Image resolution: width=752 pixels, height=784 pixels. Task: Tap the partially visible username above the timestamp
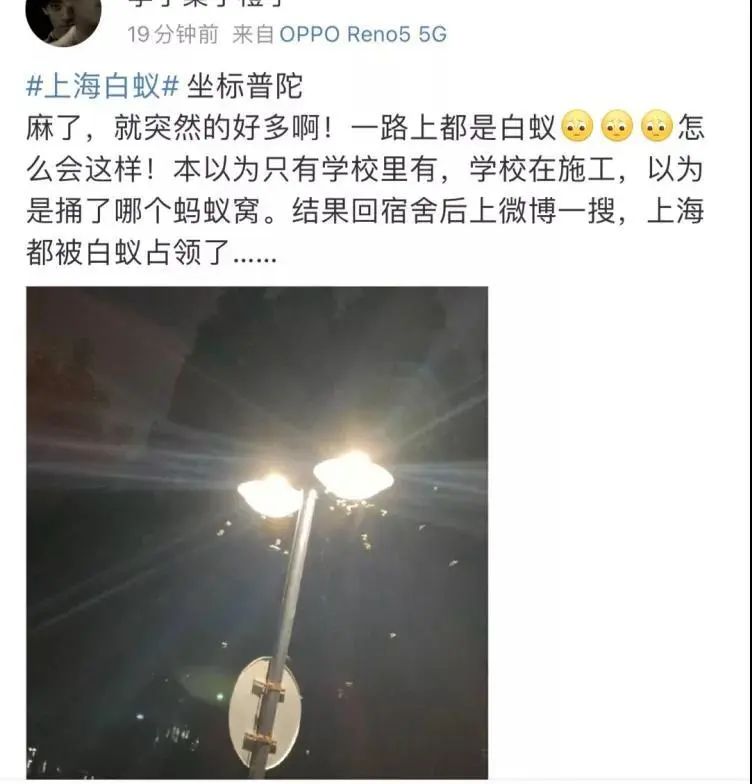(207, 4)
